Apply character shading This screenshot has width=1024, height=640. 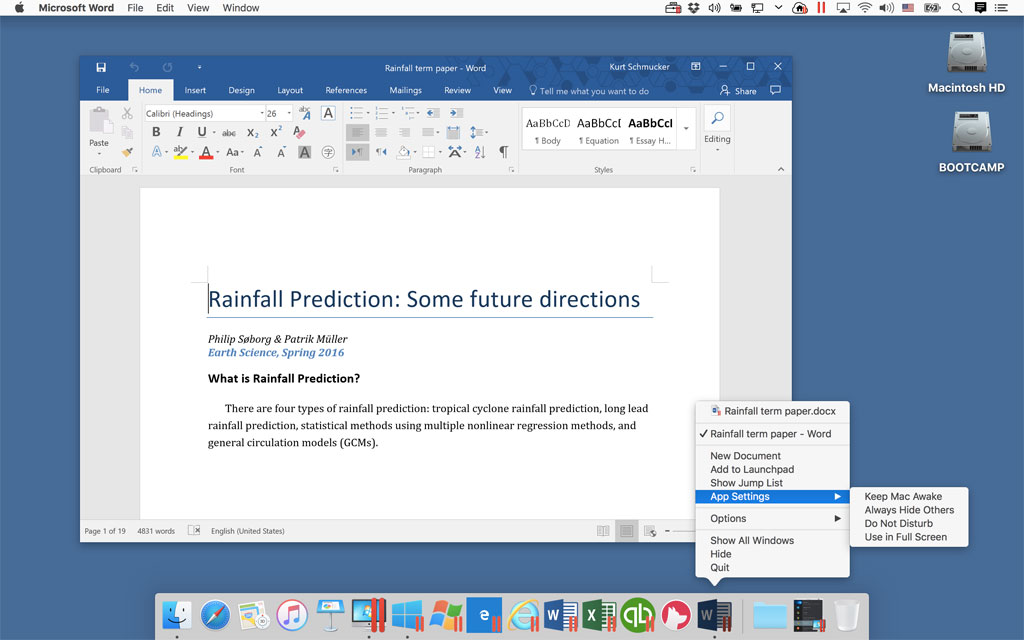[304, 152]
